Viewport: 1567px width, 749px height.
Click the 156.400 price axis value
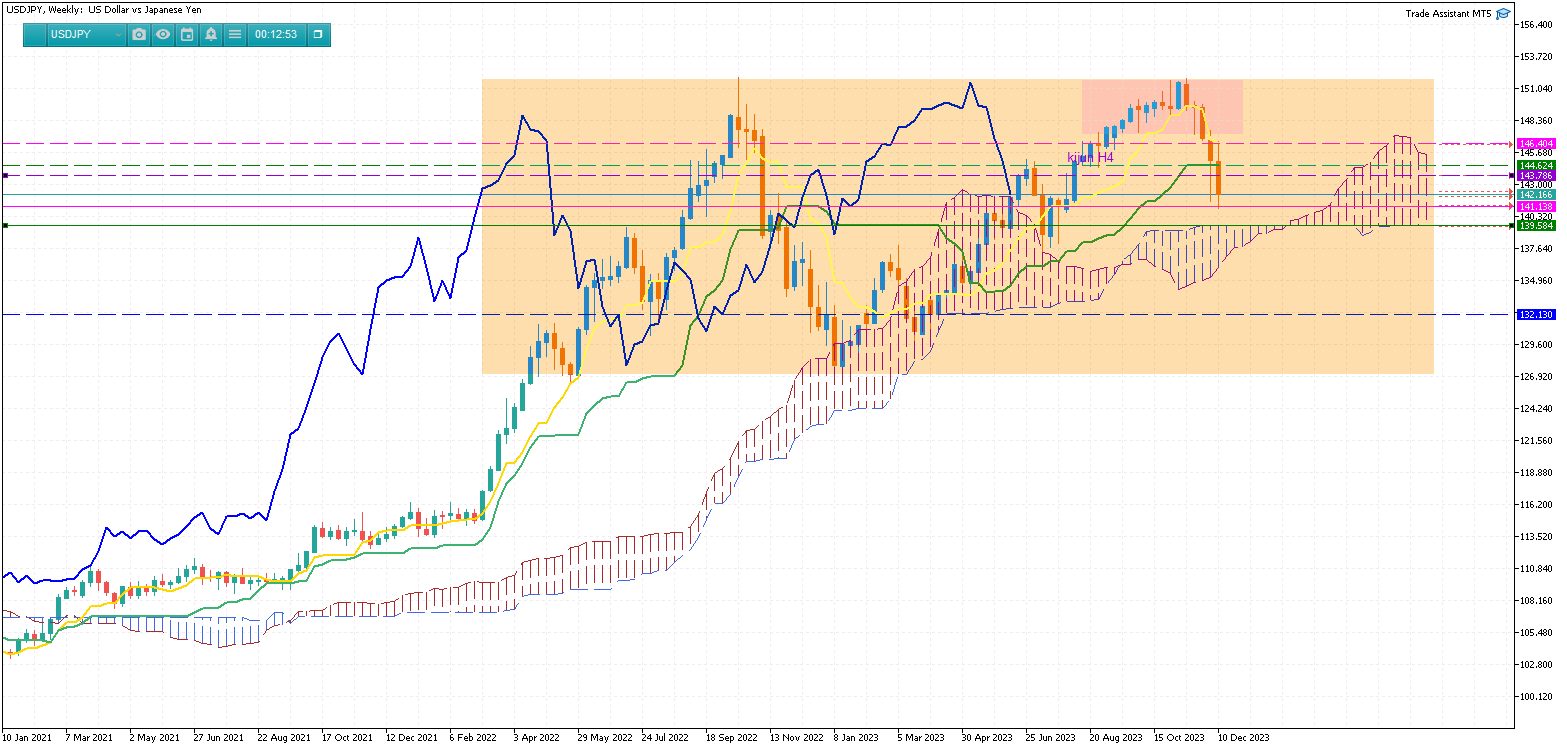click(1536, 25)
